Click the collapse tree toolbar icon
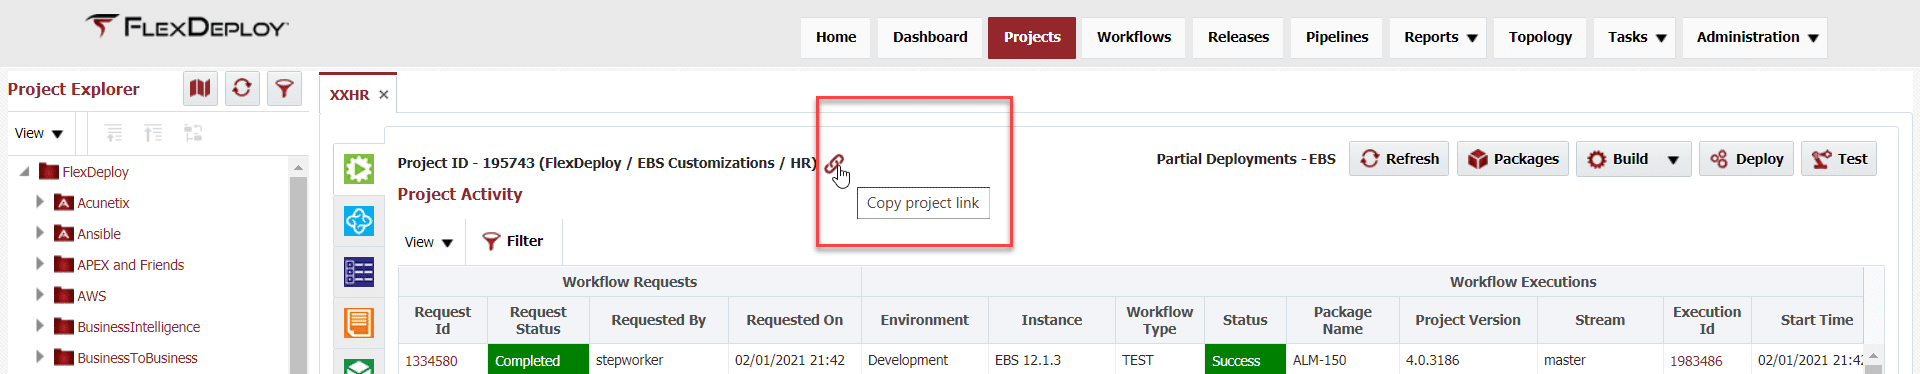The image size is (1920, 374). pos(114,133)
